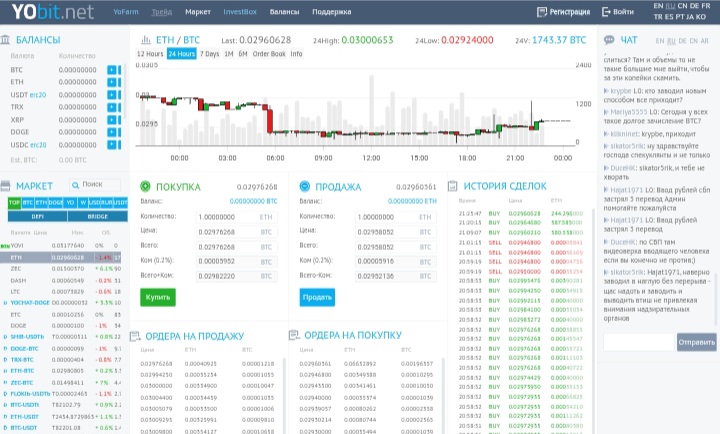Click the plus deposit icon for TRX balance
This screenshot has width=720, height=434.
tap(112, 107)
